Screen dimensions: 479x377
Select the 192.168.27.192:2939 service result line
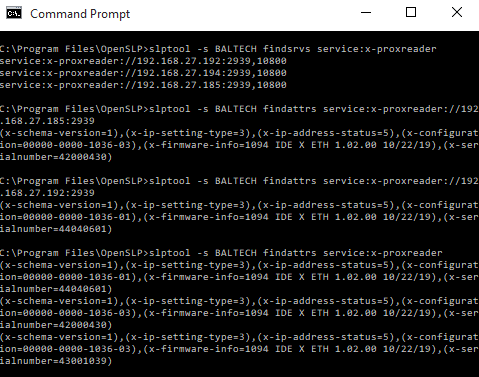click(x=143, y=61)
